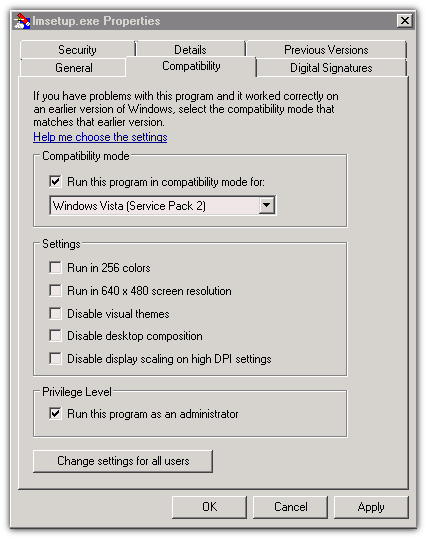This screenshot has height=539, width=427.
Task: Enable Run in 256 colors
Action: 55,267
